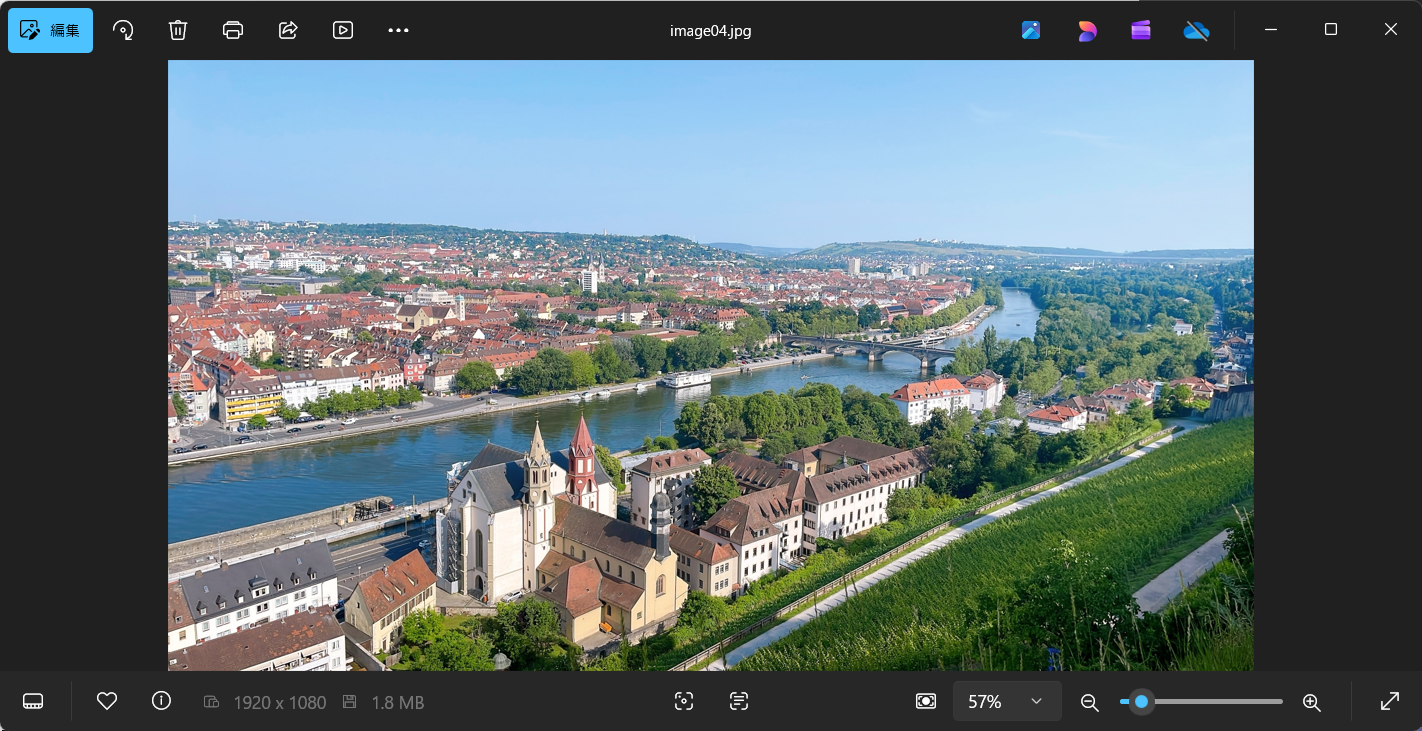The height and width of the screenshot is (731, 1422).
Task: Open the OneDrive cloud icon
Action: pyautogui.click(x=1196, y=30)
